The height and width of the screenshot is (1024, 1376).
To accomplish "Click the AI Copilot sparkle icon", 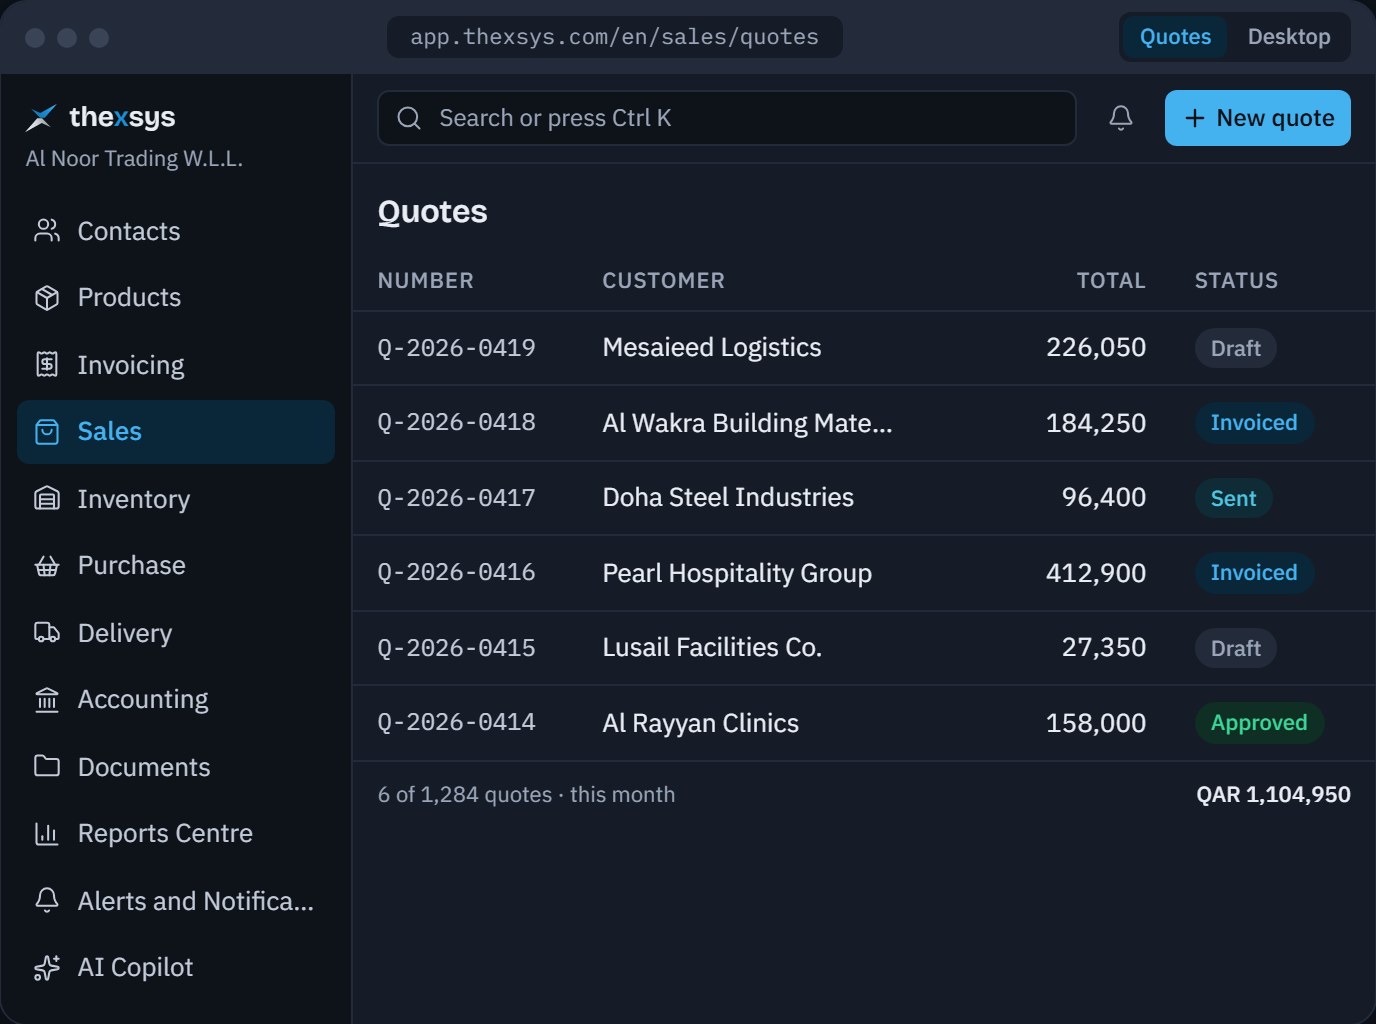I will 47,968.
